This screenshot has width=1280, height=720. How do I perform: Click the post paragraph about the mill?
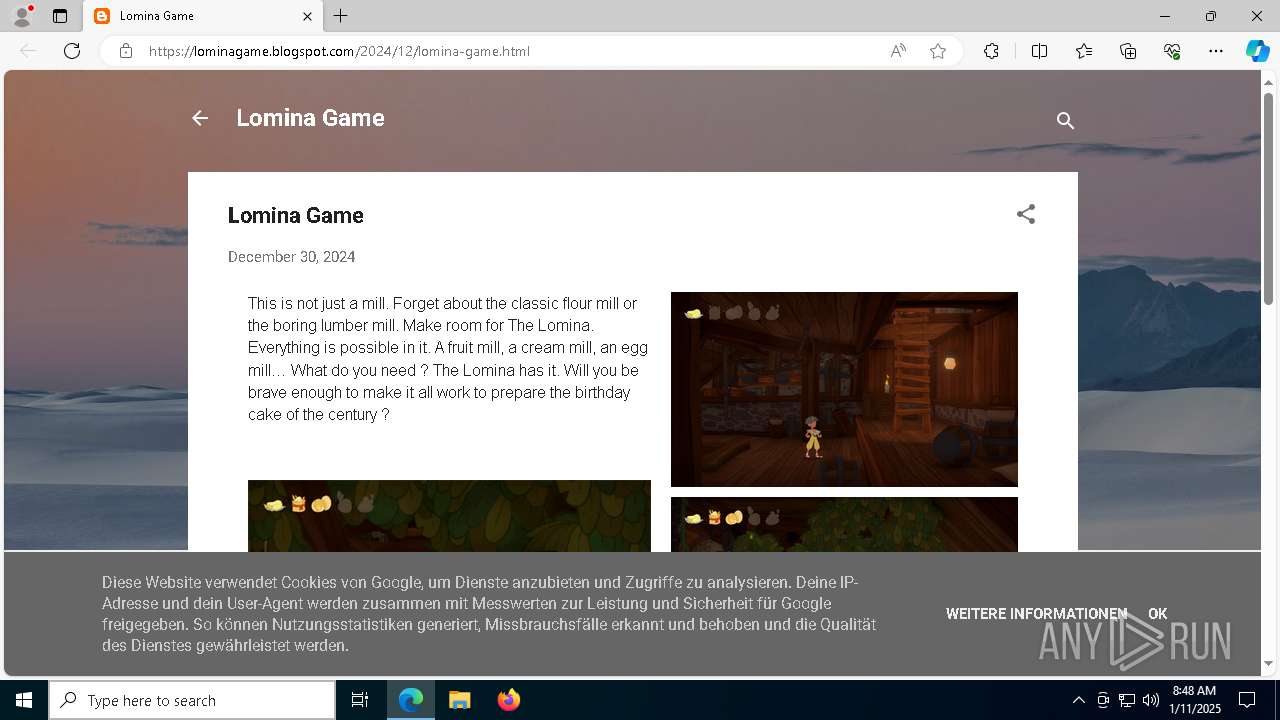tap(448, 359)
